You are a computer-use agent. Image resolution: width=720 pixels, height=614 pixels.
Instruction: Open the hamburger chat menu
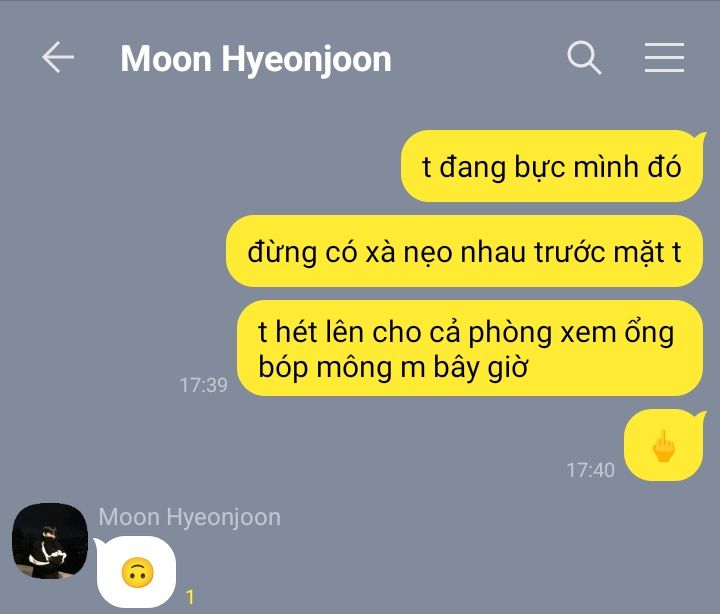coord(664,57)
